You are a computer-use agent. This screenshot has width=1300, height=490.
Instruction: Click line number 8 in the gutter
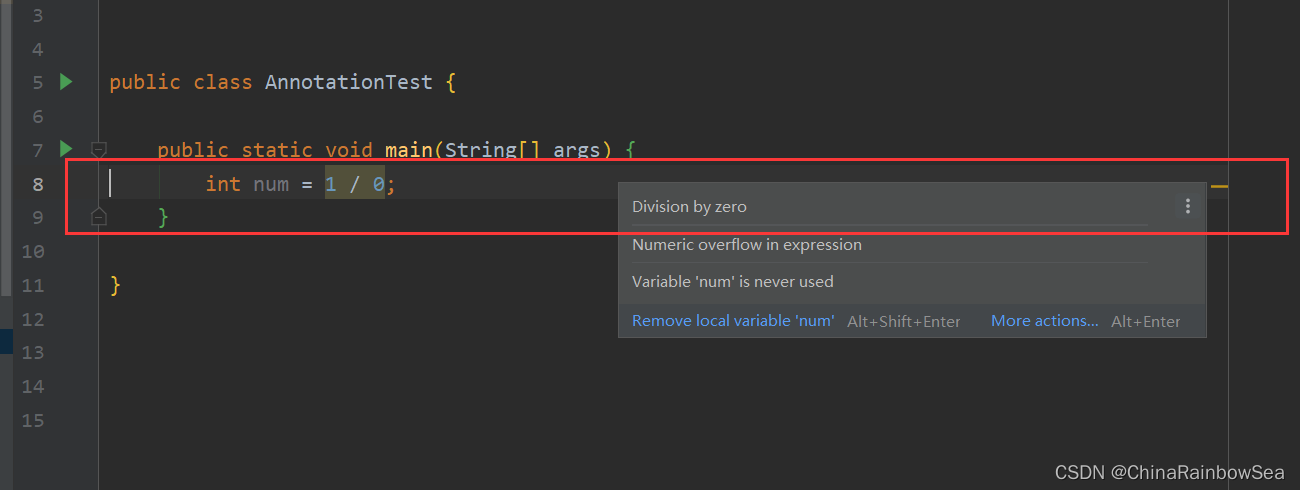point(37,184)
